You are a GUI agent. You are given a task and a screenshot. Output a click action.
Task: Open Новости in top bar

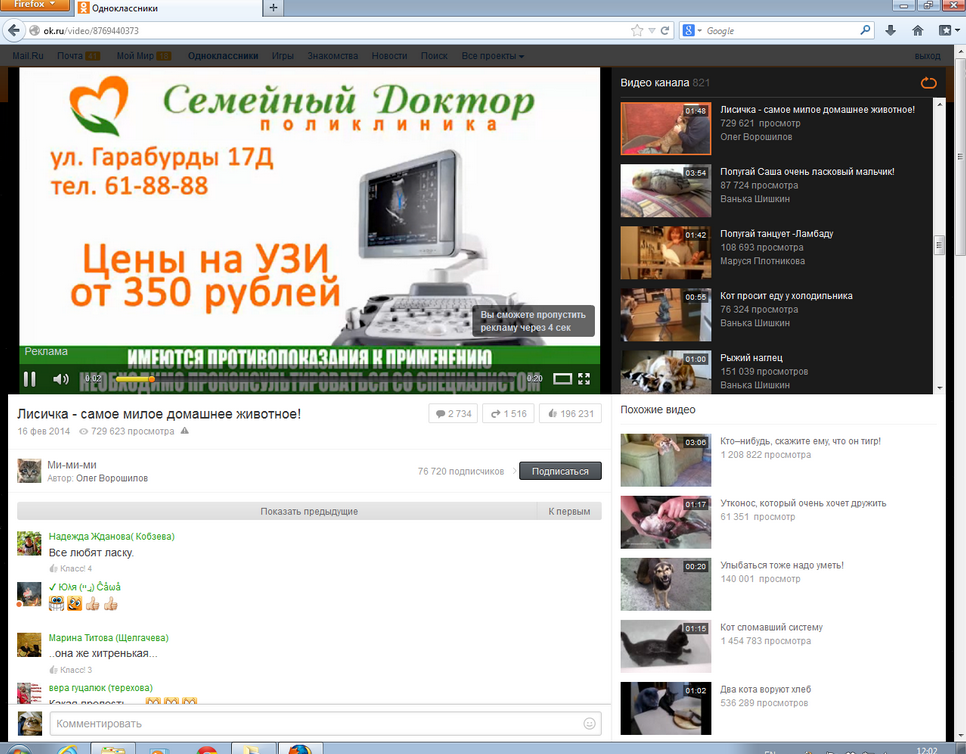[389, 55]
